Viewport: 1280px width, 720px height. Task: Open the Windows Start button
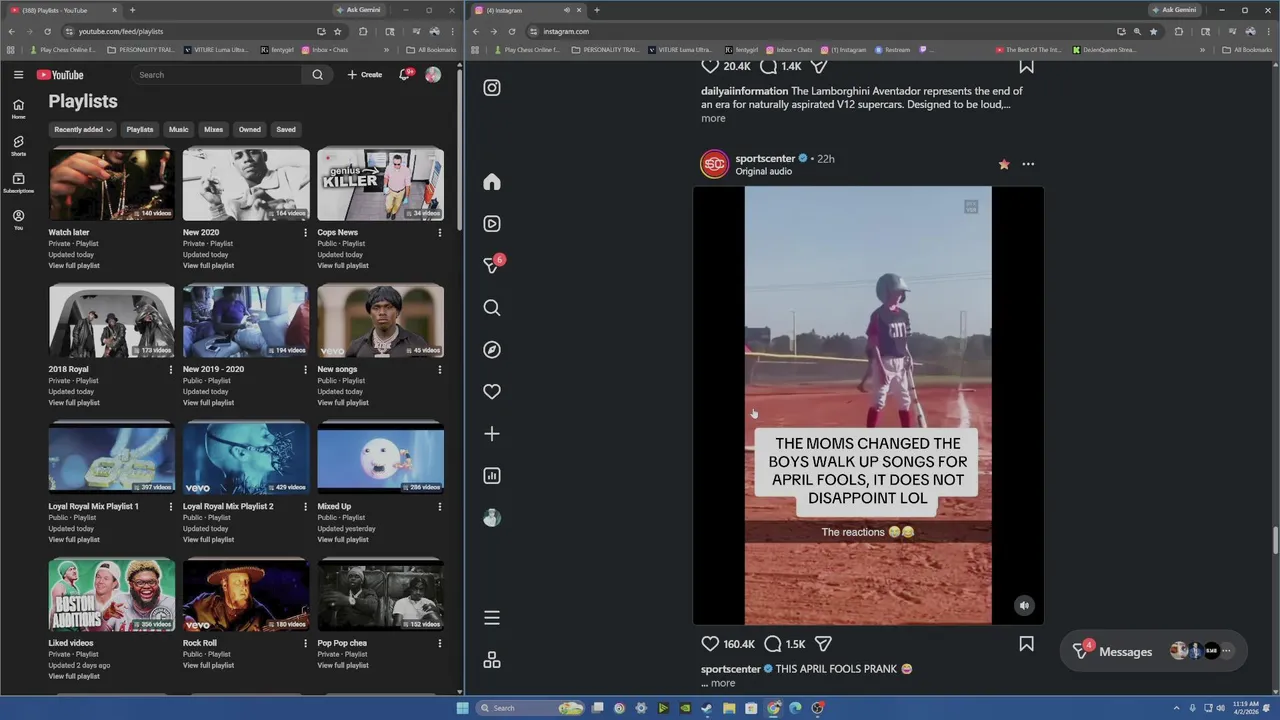[x=462, y=708]
